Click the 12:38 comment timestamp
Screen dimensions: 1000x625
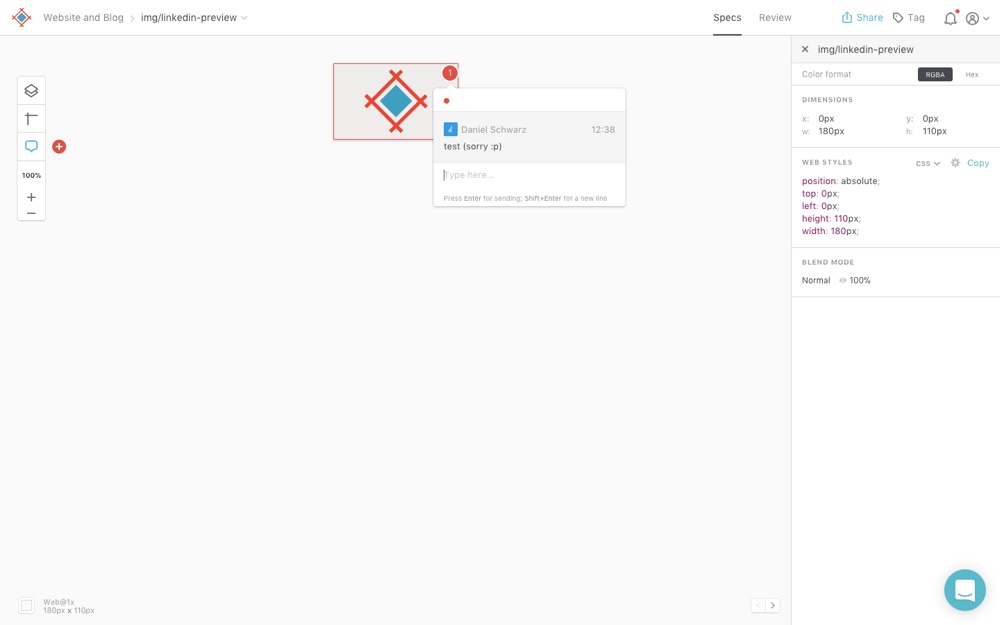tap(603, 129)
